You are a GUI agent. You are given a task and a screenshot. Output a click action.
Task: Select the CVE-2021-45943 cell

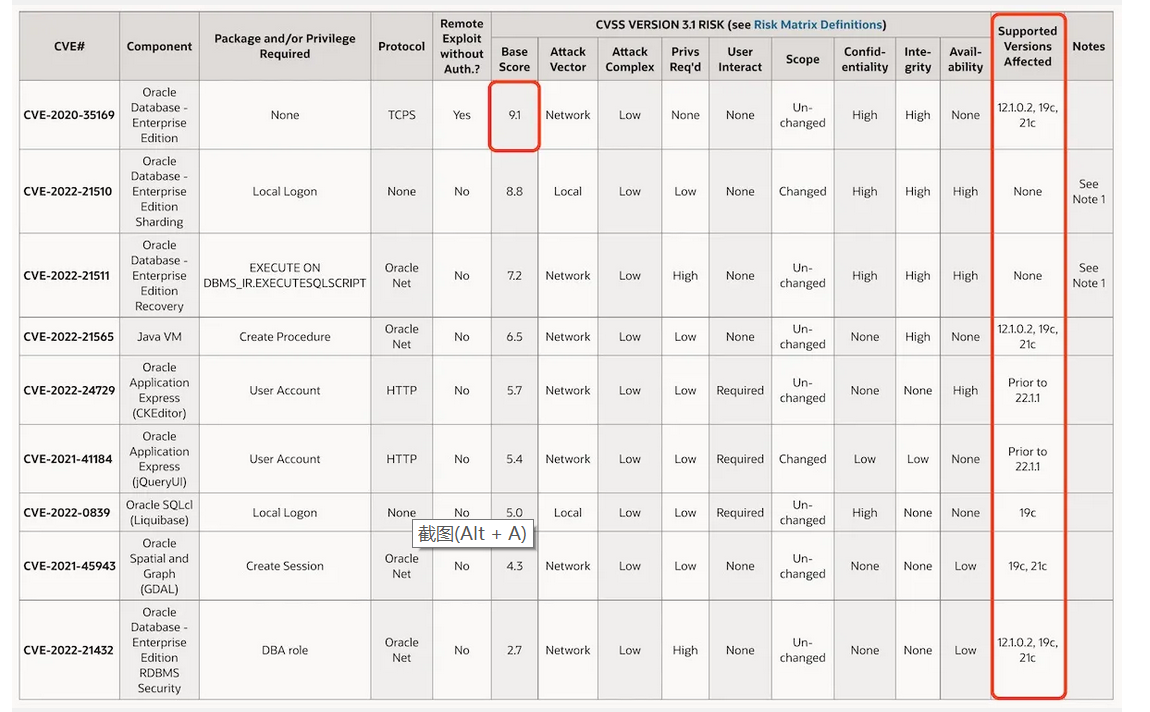(69, 566)
